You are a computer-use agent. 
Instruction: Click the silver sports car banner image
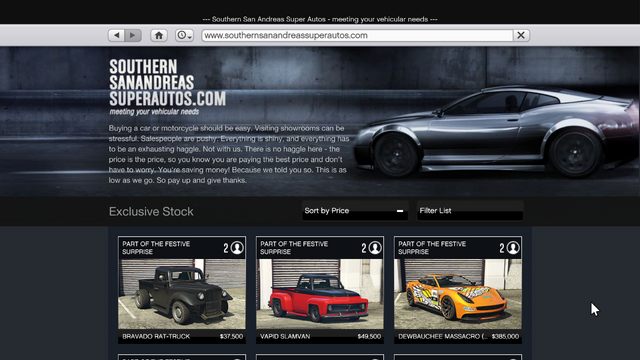coord(496,131)
